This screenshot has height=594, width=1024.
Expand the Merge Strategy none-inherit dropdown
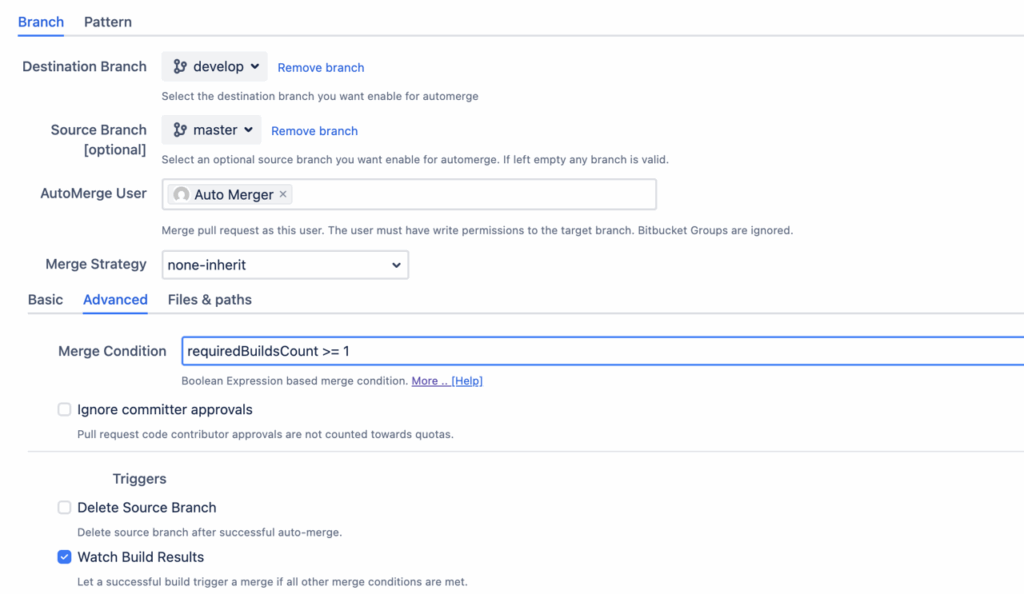point(285,265)
